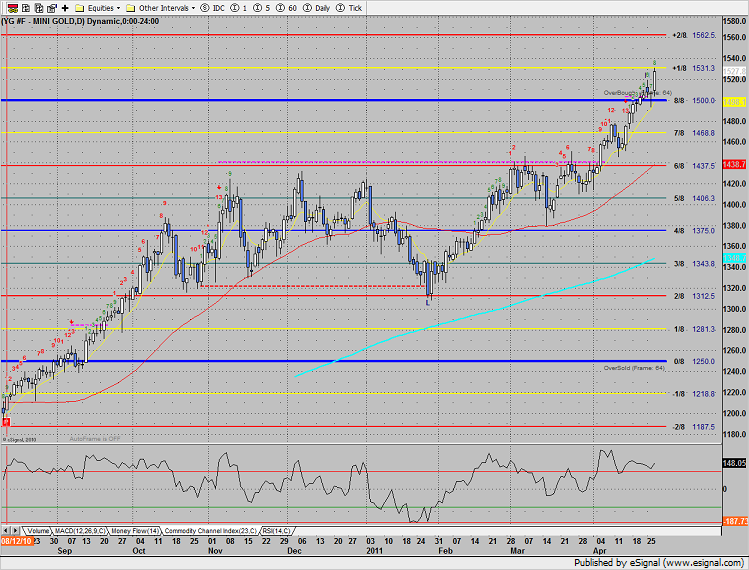Click the third toolbar stacked pages icon

[x=39, y=8]
